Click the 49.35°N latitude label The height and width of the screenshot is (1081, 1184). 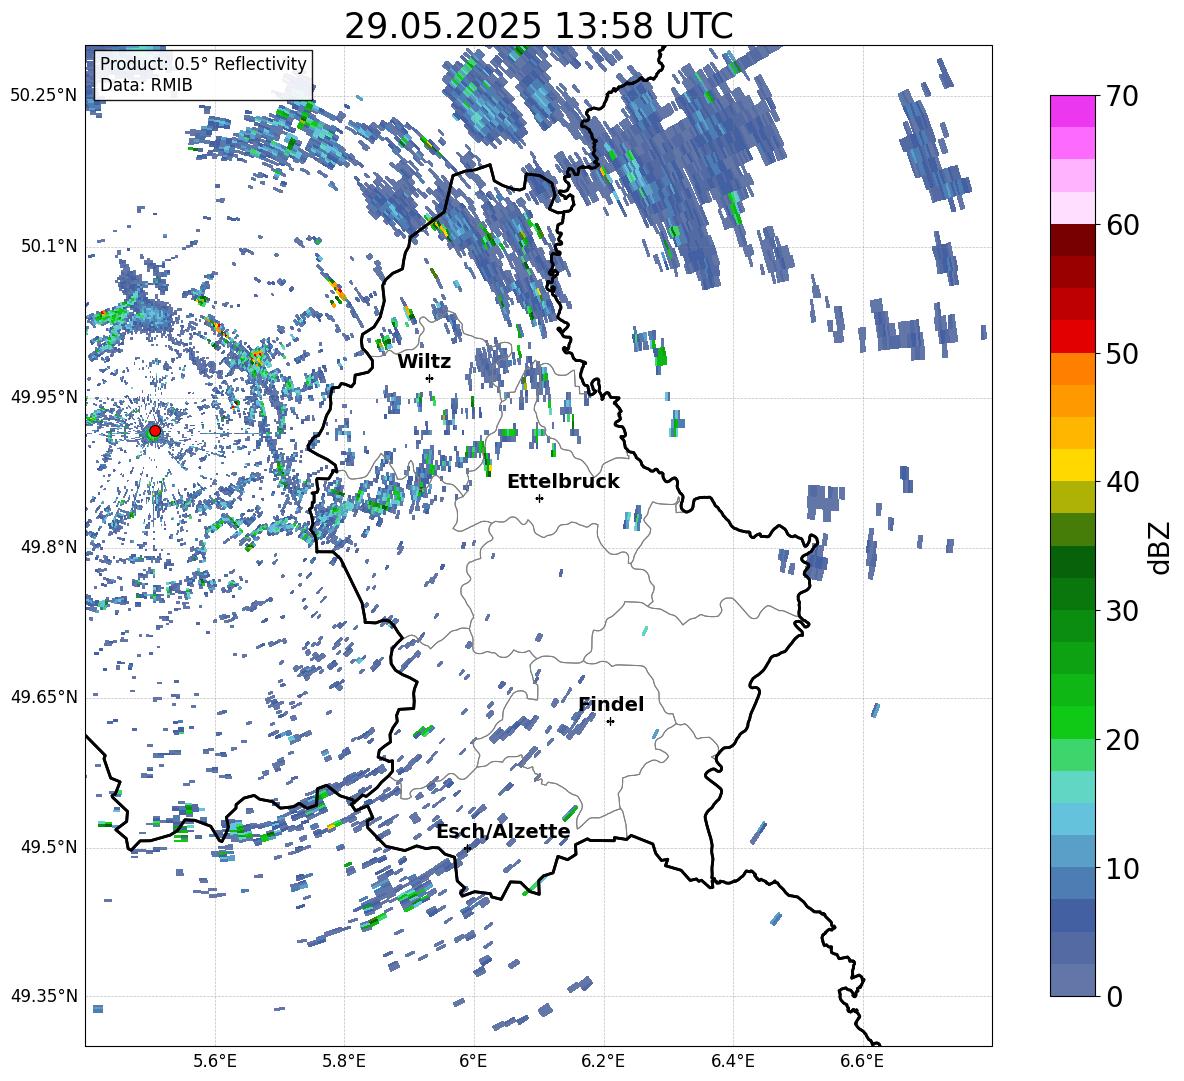tap(44, 996)
